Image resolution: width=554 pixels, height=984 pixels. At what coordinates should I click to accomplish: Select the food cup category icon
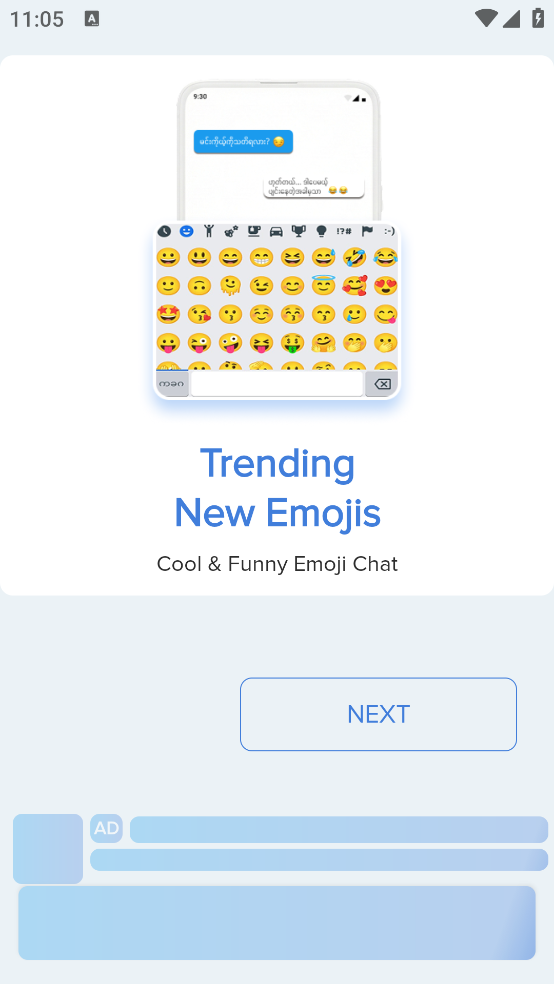tap(253, 231)
